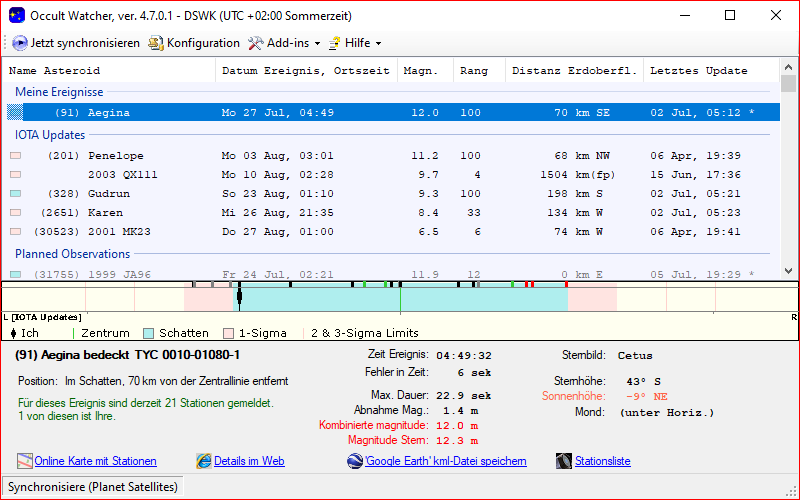Click the Internet Explorer Details icon
Viewport: 800px width, 500px height.
204,461
